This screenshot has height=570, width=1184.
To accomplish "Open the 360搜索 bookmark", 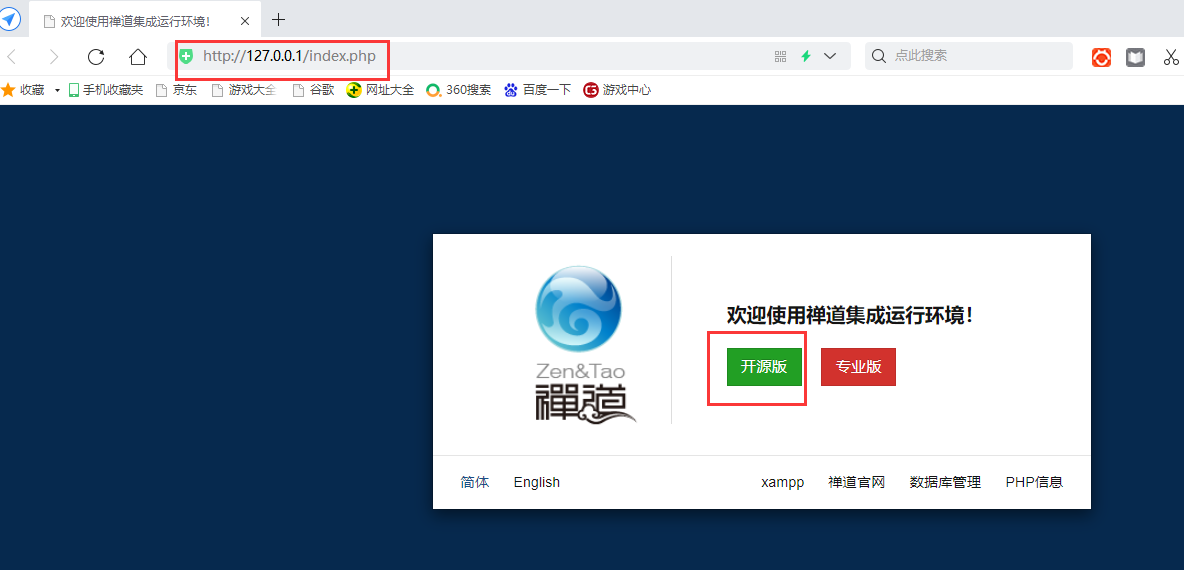I will [x=458, y=90].
